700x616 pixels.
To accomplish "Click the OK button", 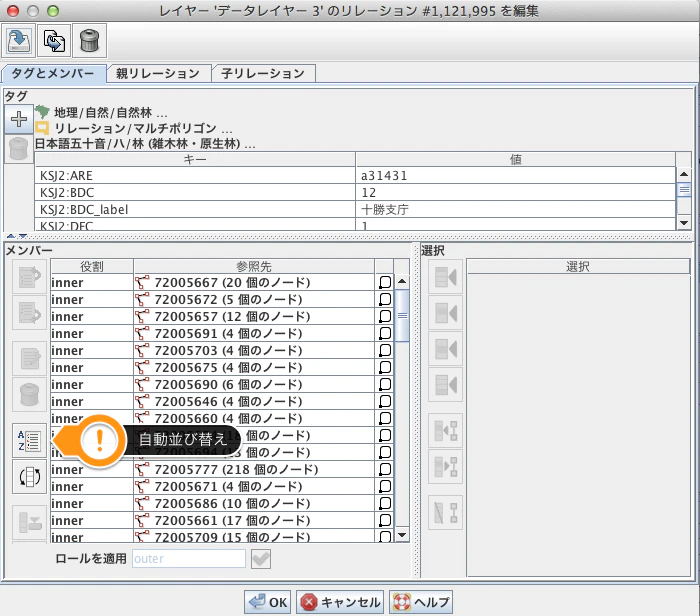I will click(x=268, y=602).
